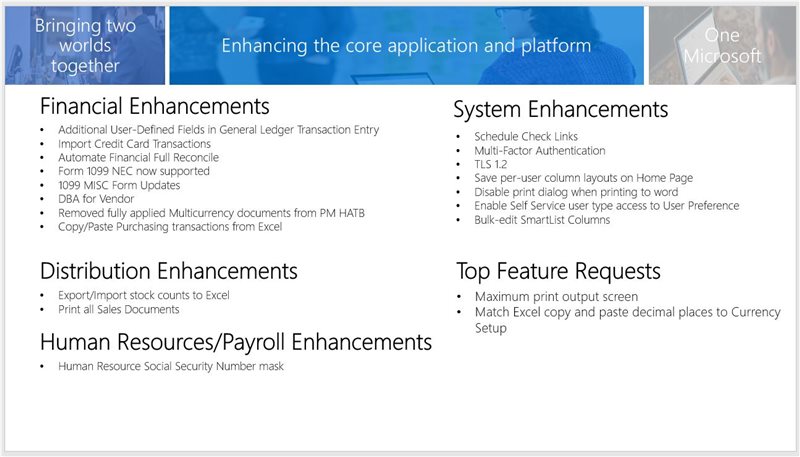Open 'Enhancing the core application and platform' banner
Viewport: 800px width, 457px height.
[x=405, y=46]
